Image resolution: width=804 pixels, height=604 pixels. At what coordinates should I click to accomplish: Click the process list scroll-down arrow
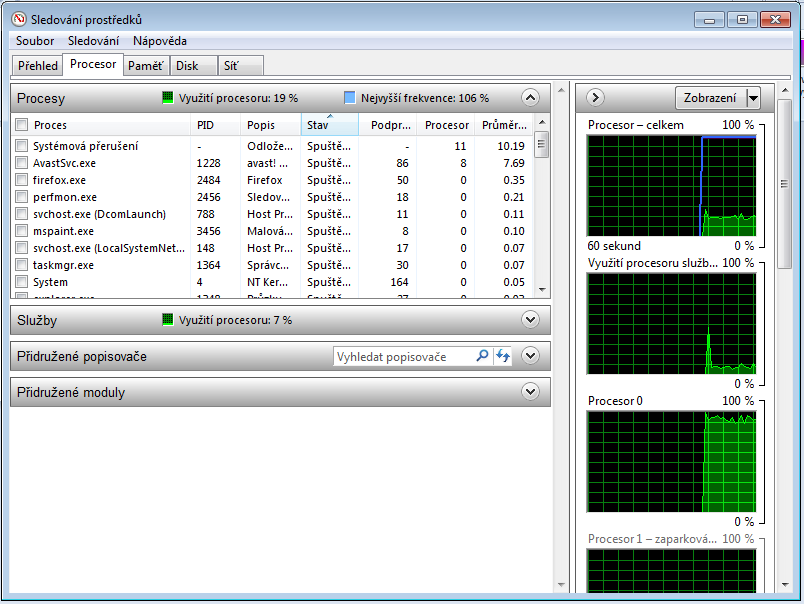tap(542, 290)
